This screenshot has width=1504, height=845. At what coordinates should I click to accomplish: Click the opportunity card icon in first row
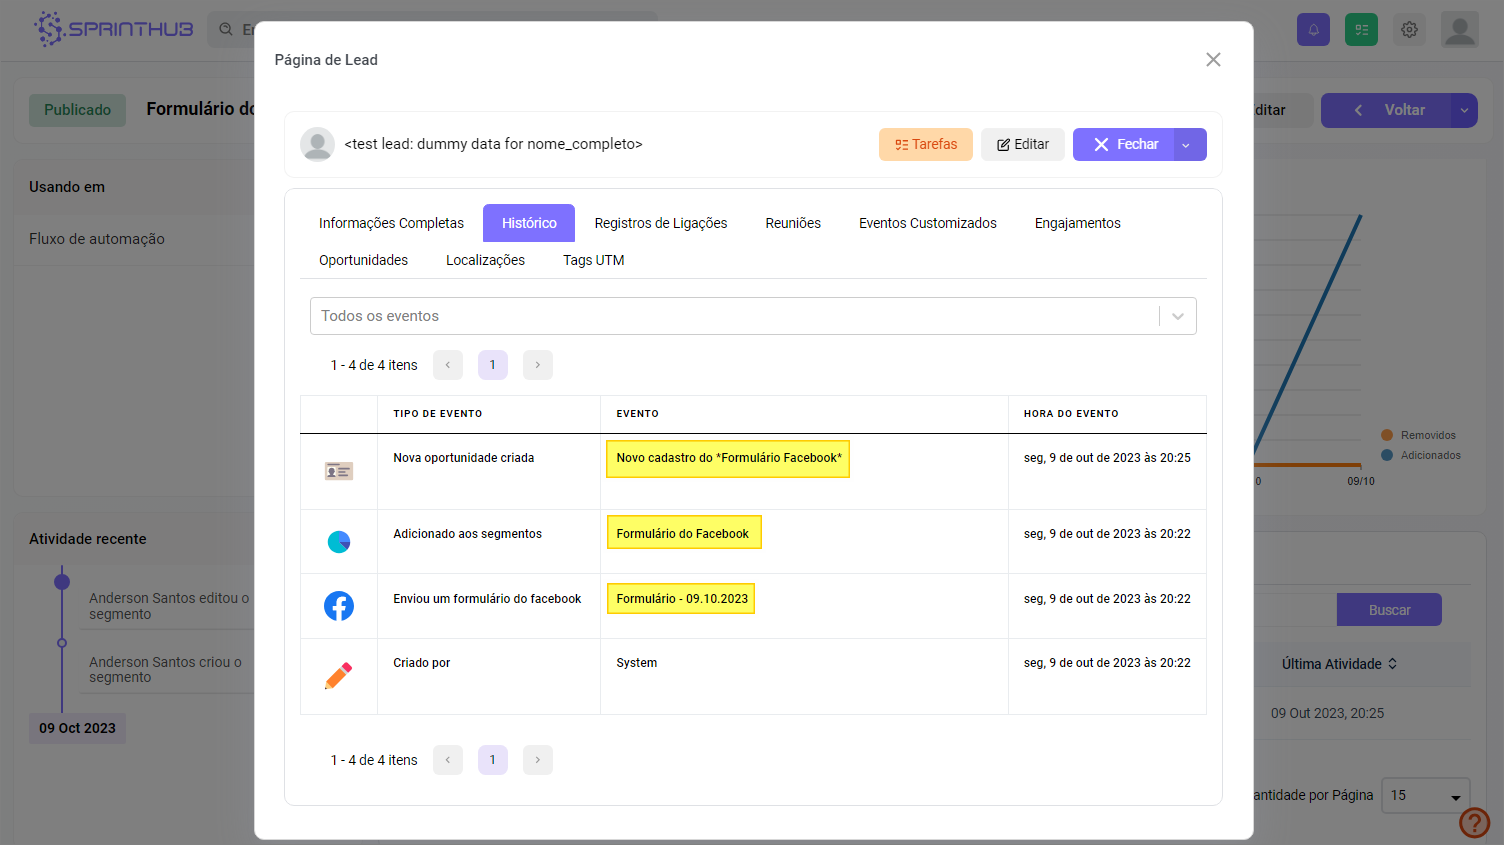point(339,471)
